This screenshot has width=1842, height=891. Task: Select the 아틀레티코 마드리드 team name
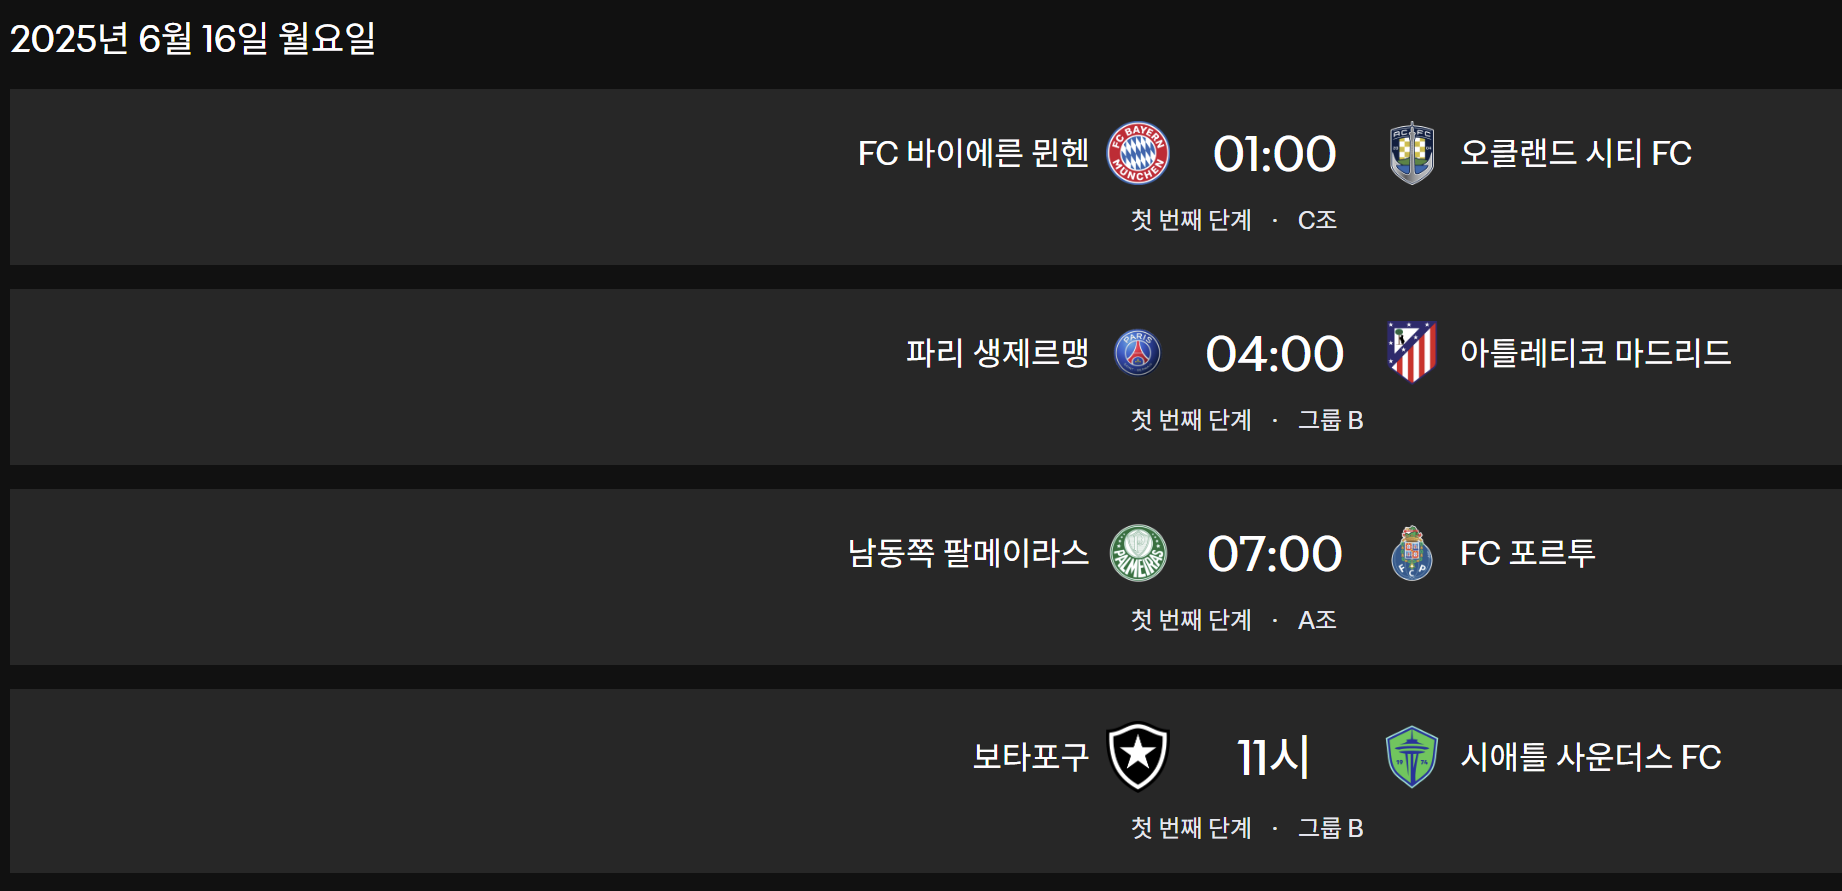click(1596, 353)
